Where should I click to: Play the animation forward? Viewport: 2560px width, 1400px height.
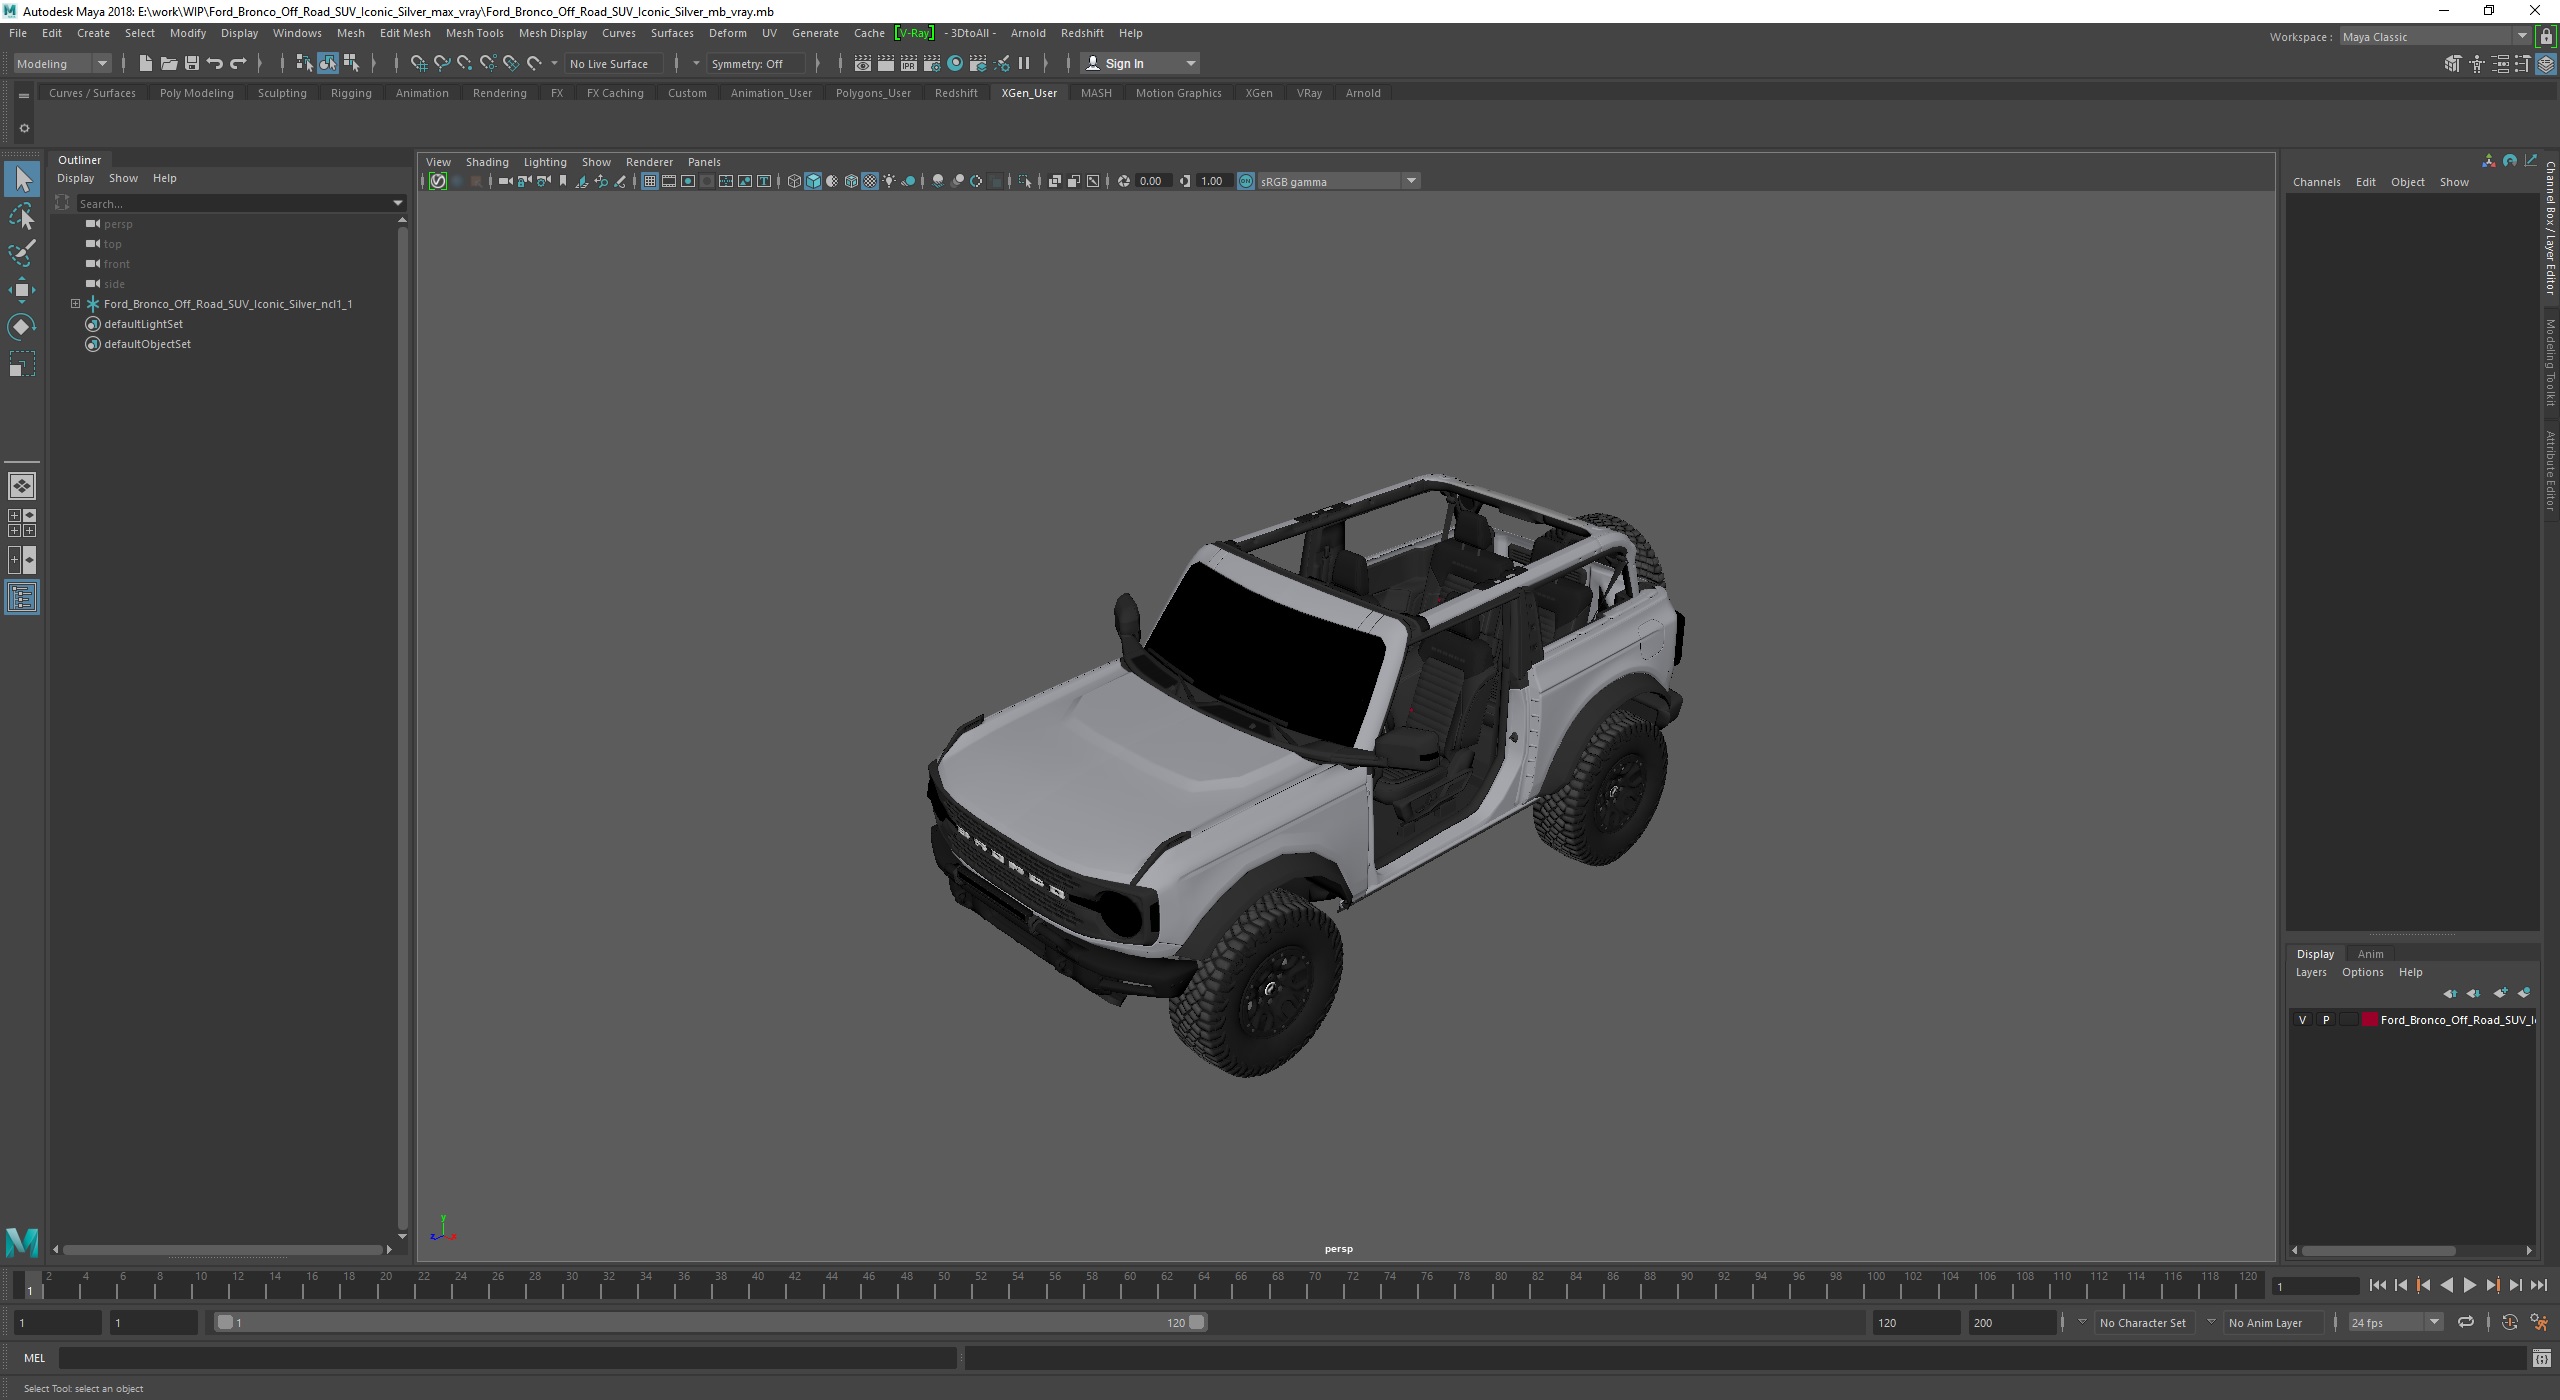coord(2470,1286)
